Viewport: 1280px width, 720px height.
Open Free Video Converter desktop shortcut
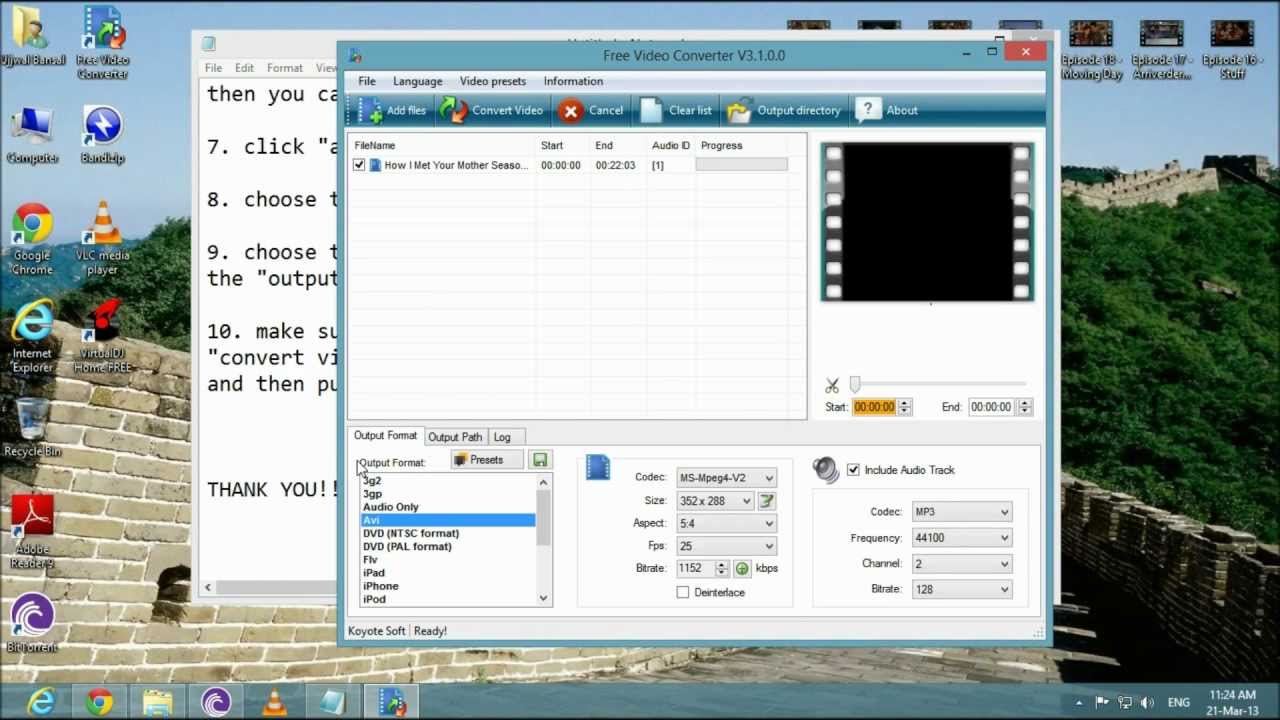coord(102,42)
